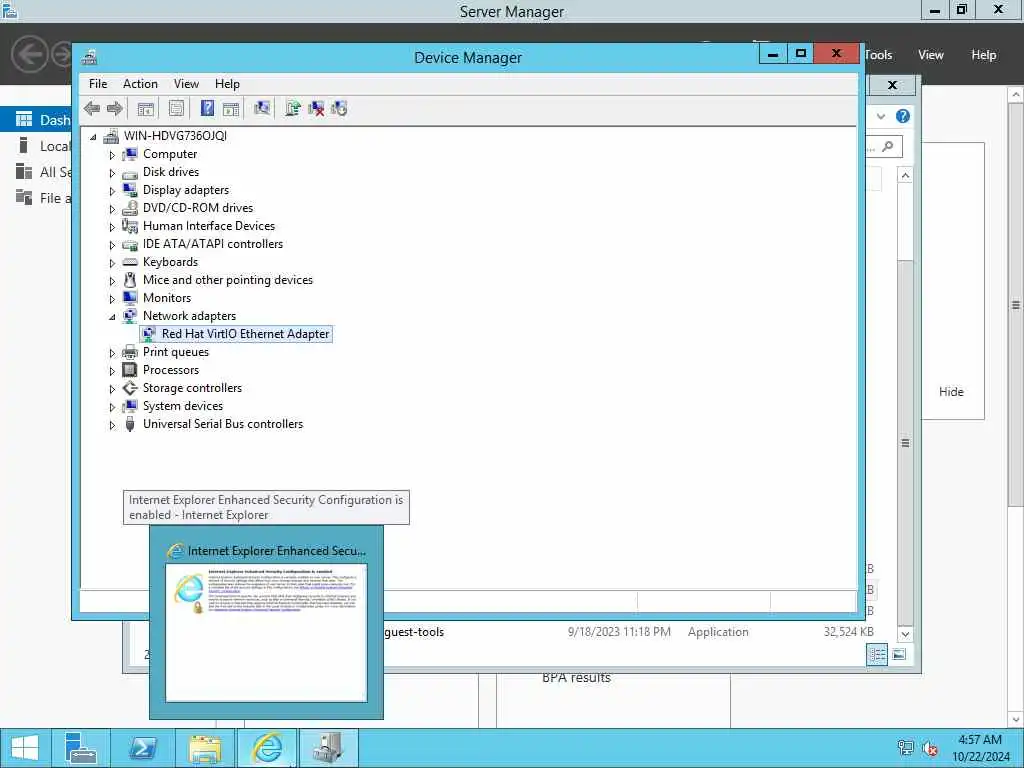Click the Hide link in Server Manager

tap(951, 392)
